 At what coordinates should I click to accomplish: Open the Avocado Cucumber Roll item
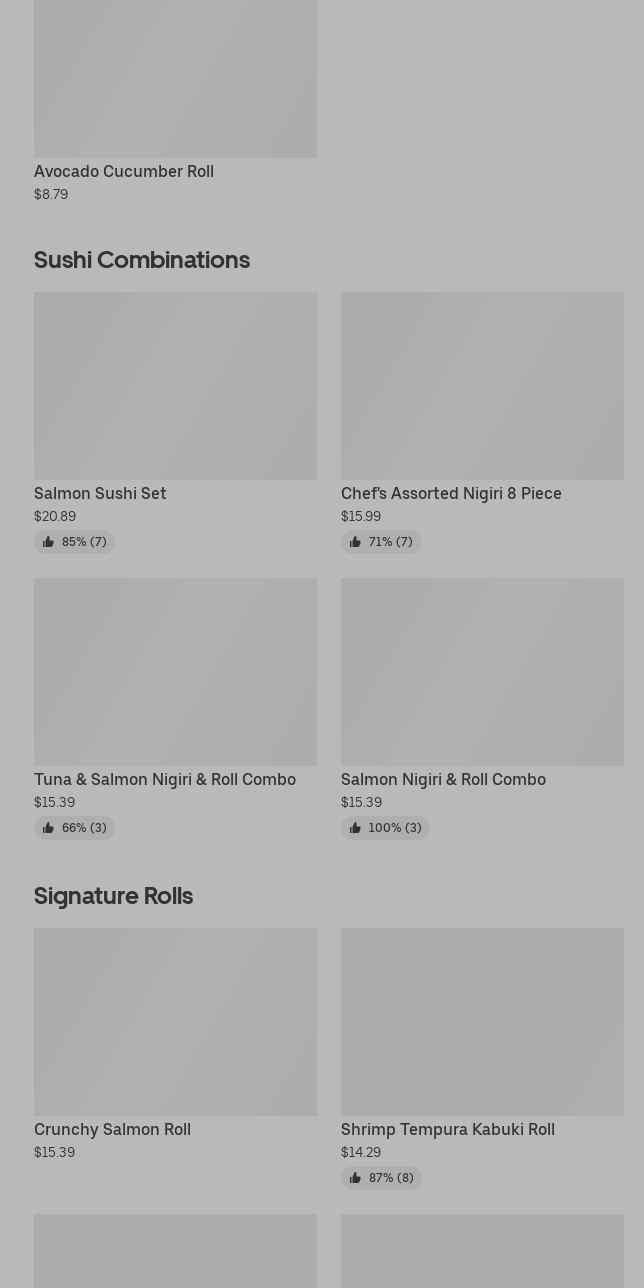click(x=124, y=171)
